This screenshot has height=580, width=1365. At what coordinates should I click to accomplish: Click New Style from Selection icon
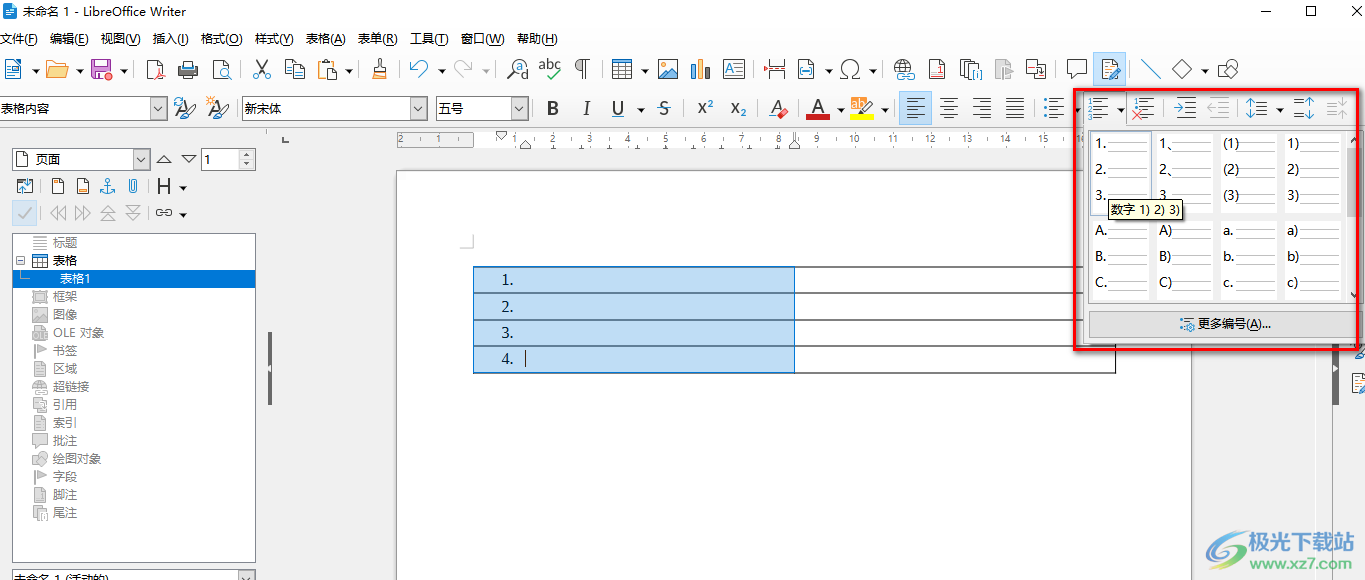(x=216, y=108)
